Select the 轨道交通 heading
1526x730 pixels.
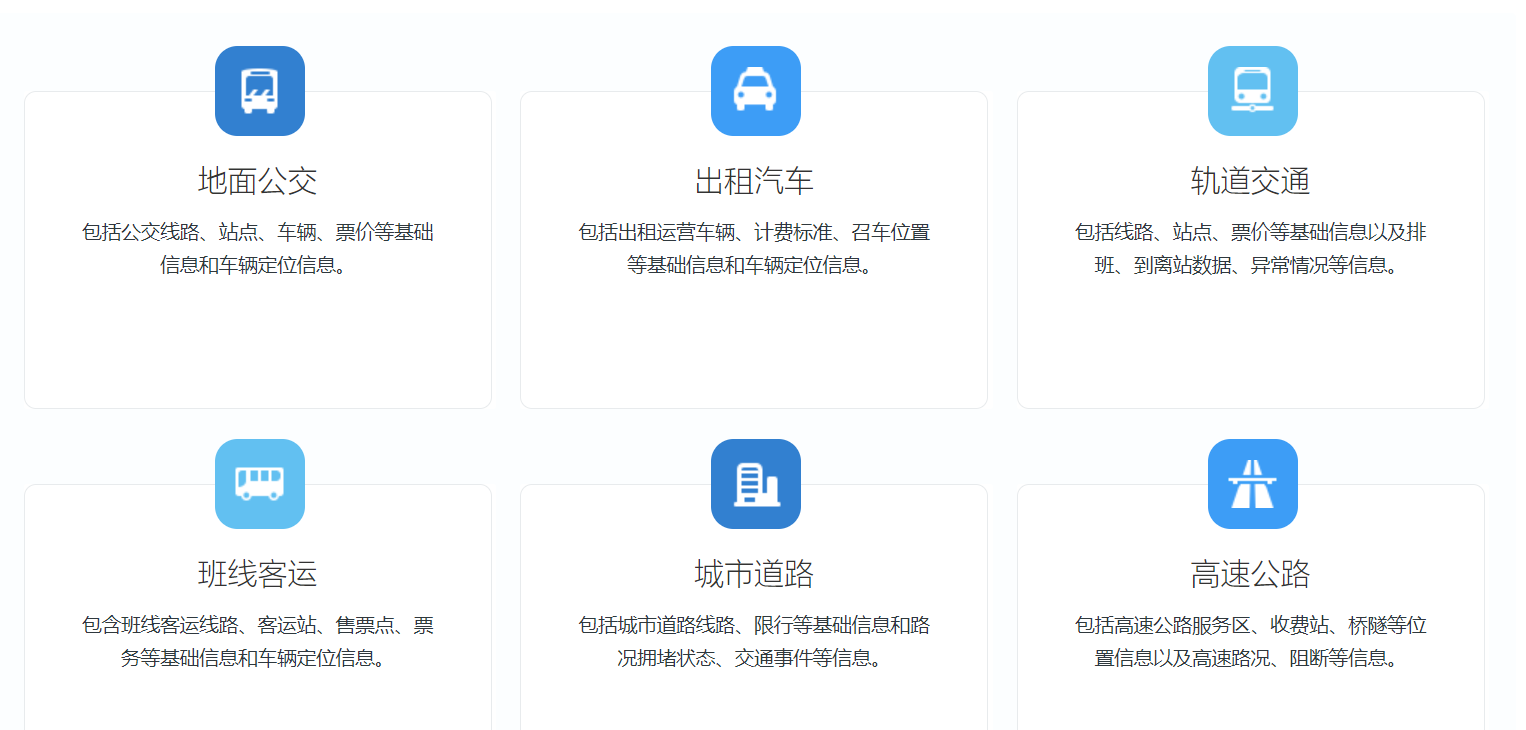pos(1250,181)
